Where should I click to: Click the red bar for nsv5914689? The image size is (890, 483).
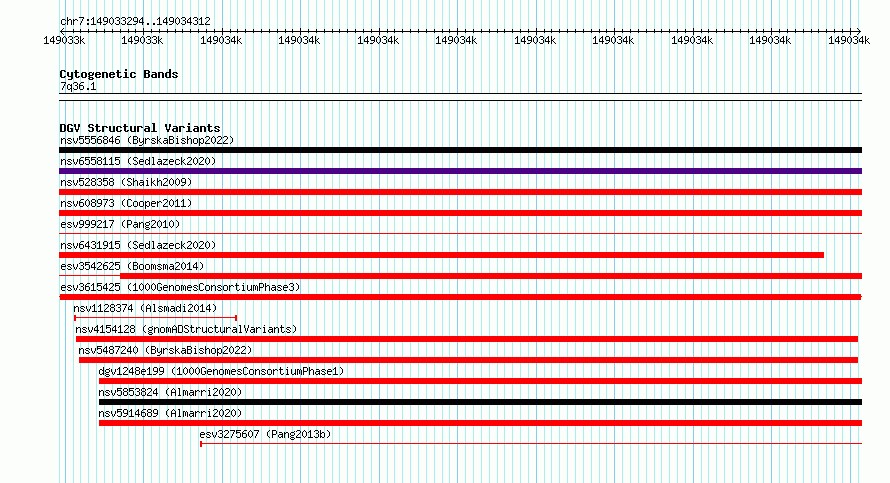[480, 423]
